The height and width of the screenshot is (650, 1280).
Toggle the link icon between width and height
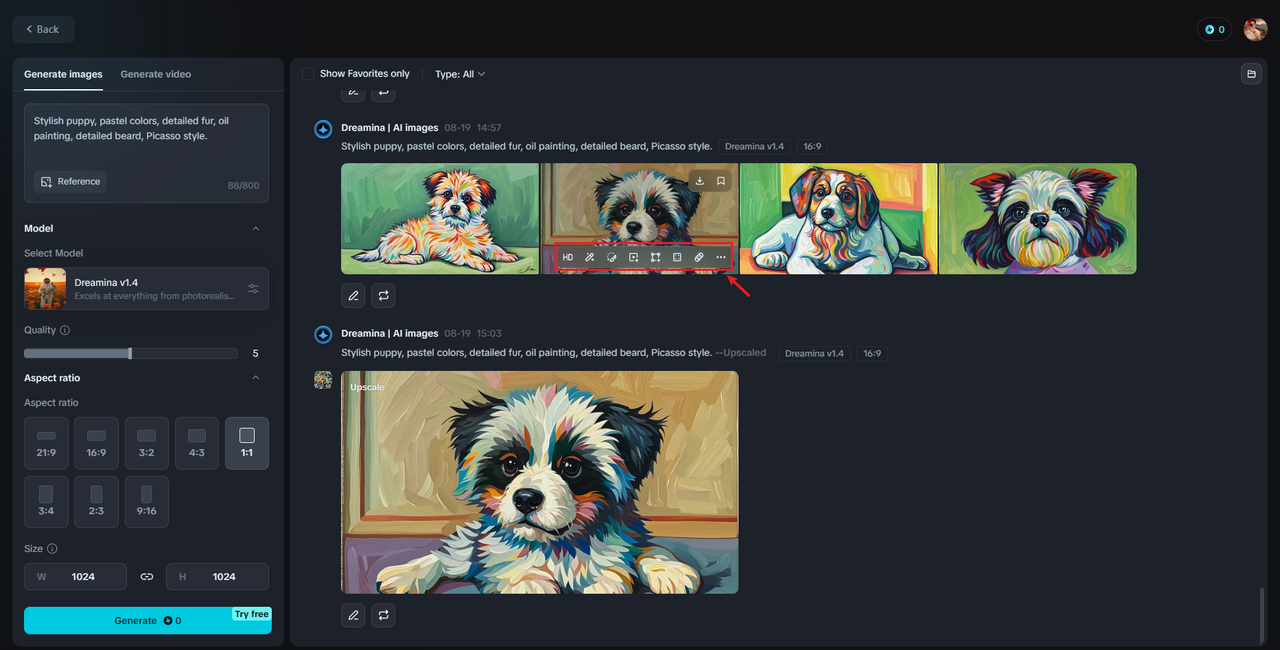click(147, 577)
